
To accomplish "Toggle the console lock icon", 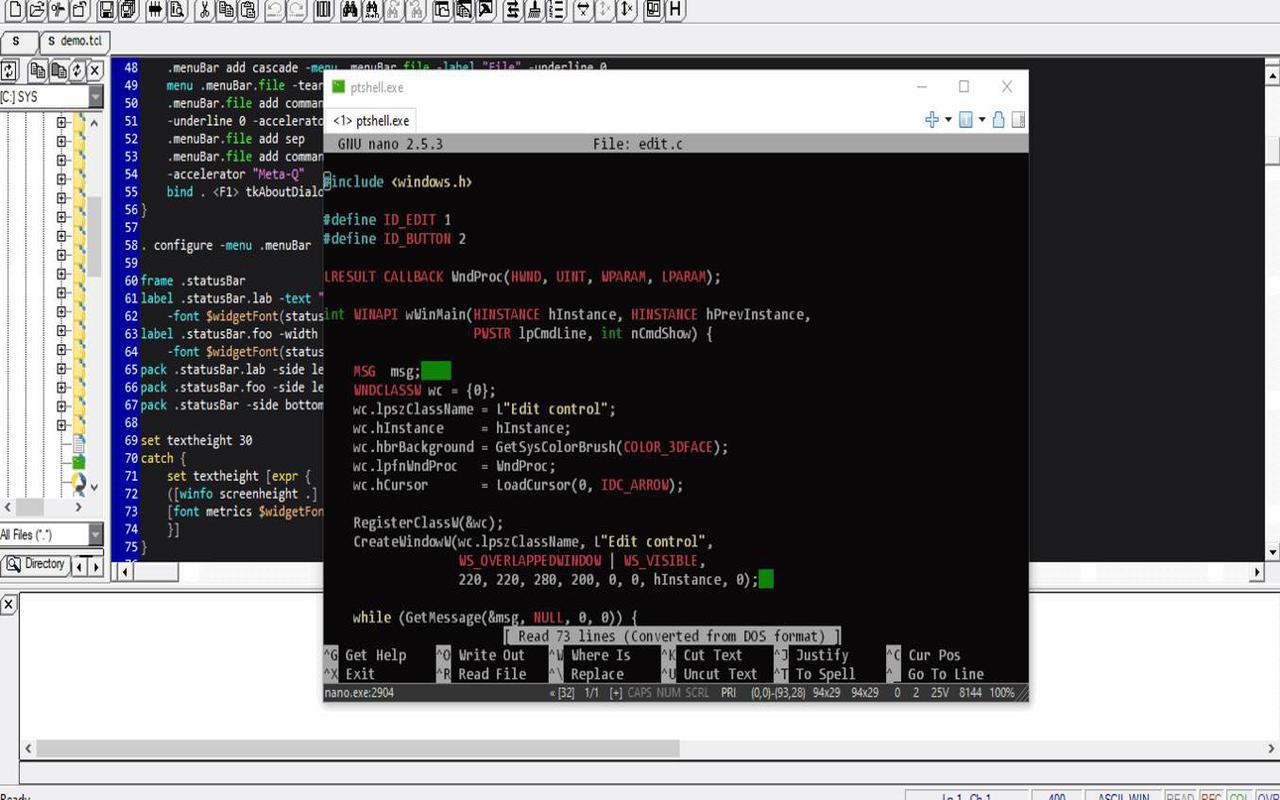I will (x=999, y=120).
